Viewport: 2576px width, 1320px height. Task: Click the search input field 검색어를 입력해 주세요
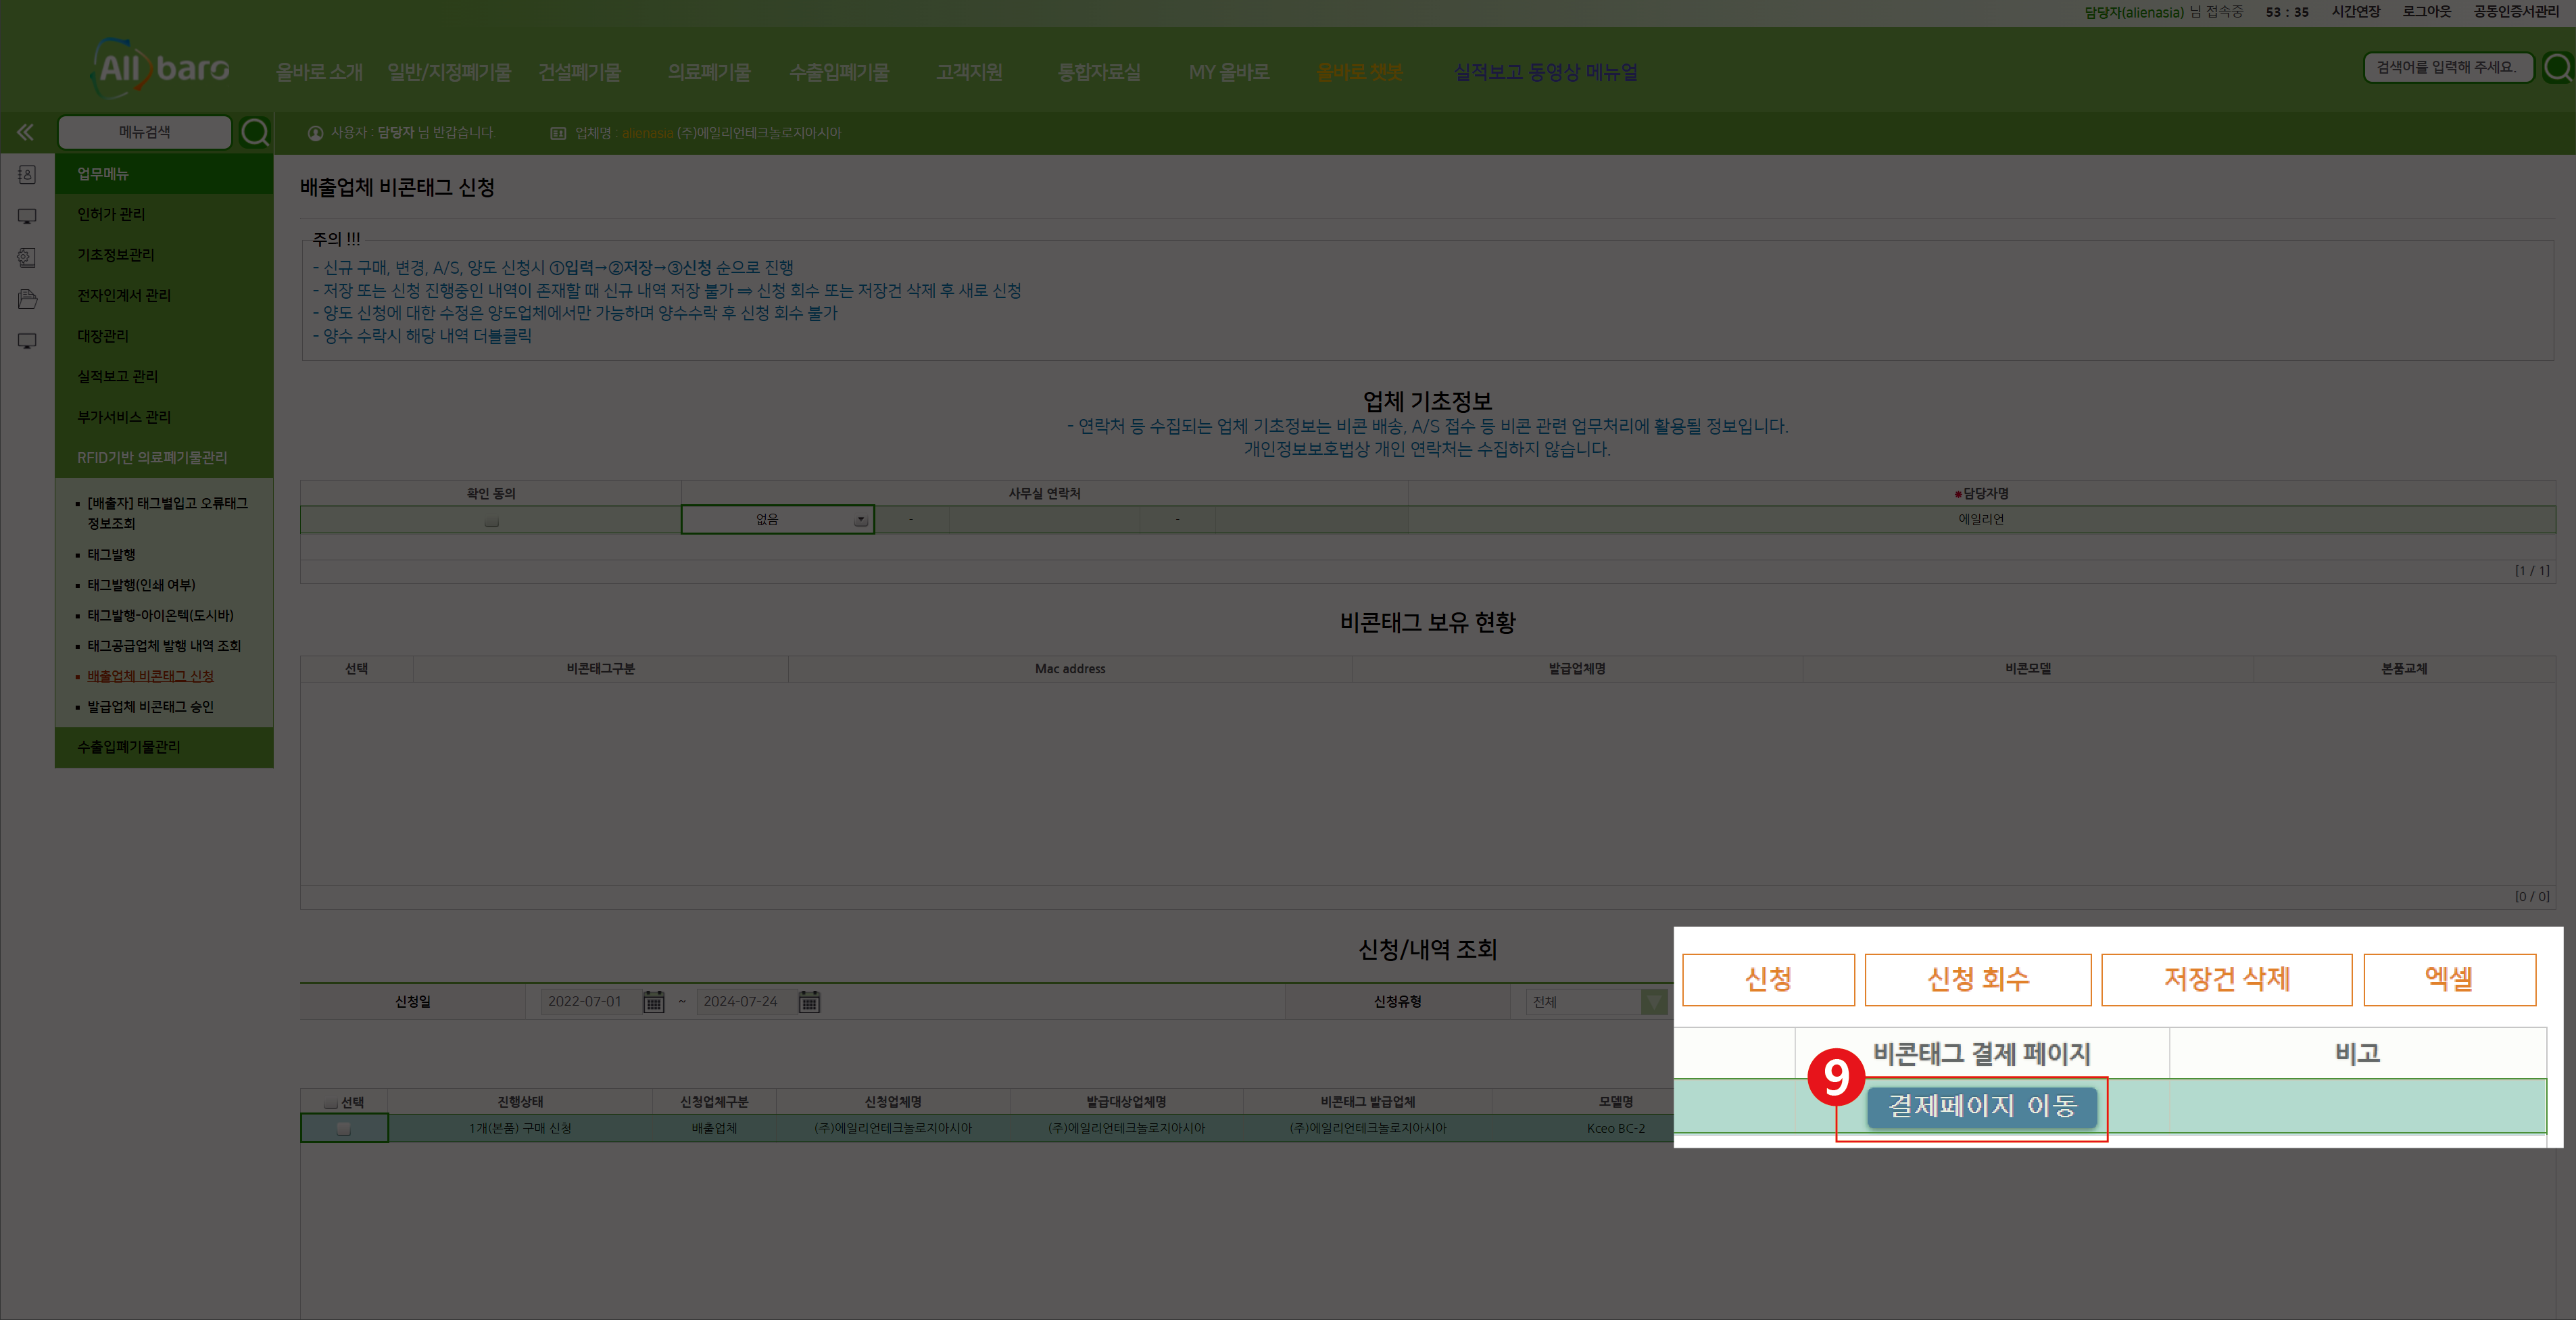(x=2448, y=67)
